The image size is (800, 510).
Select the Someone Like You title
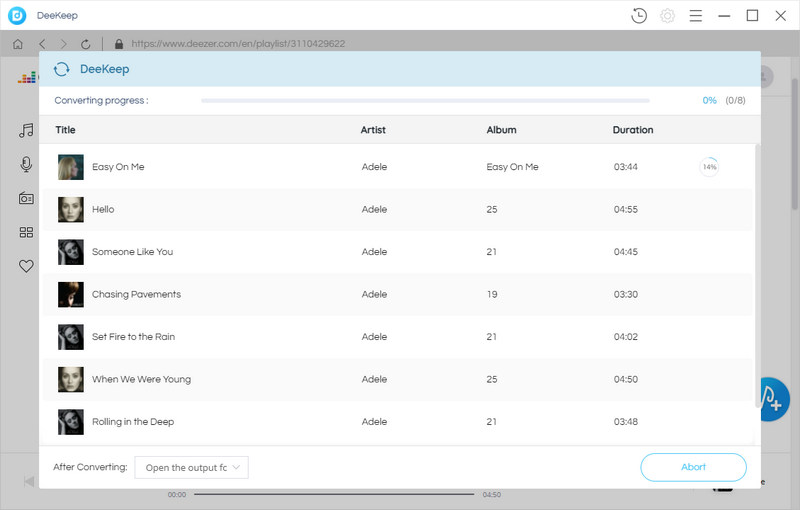point(132,252)
